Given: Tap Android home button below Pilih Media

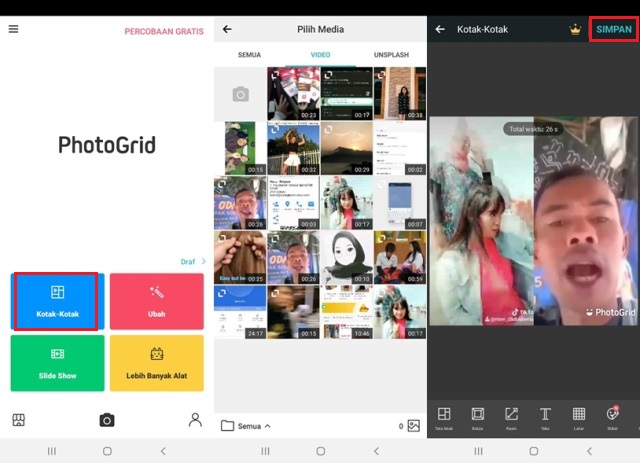Looking at the screenshot, I should point(321,451).
